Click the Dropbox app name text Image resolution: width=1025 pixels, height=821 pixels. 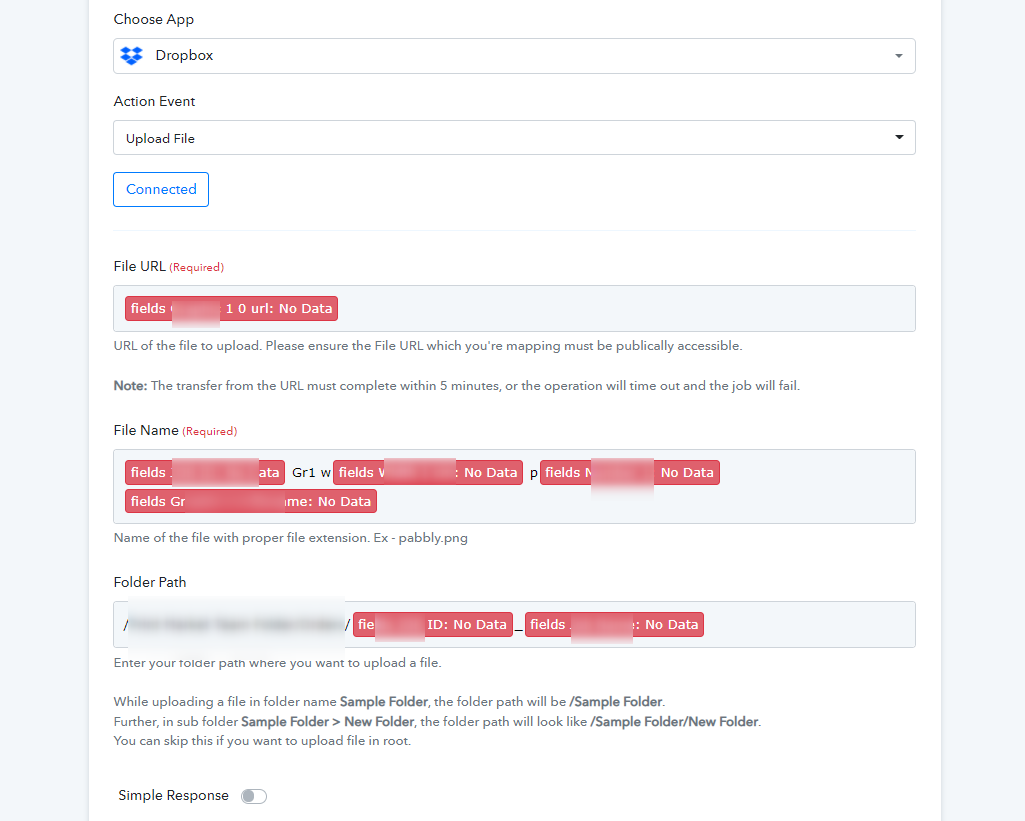point(184,56)
